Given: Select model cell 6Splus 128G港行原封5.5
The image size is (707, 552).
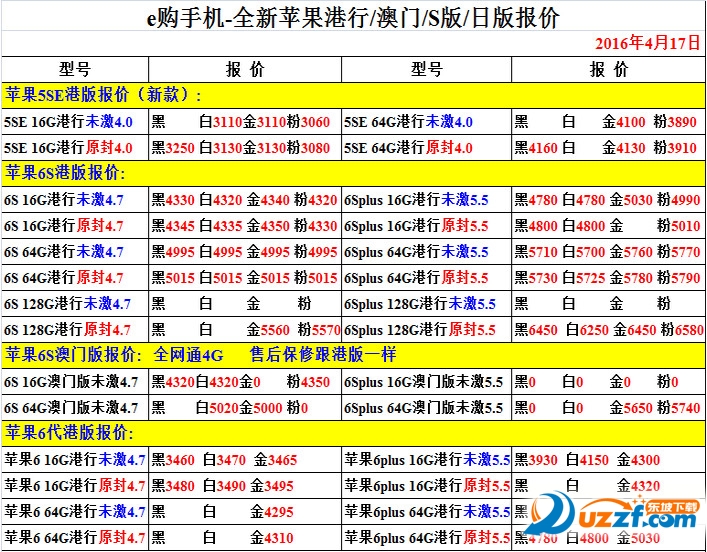Looking at the screenshot, I should (420, 330).
